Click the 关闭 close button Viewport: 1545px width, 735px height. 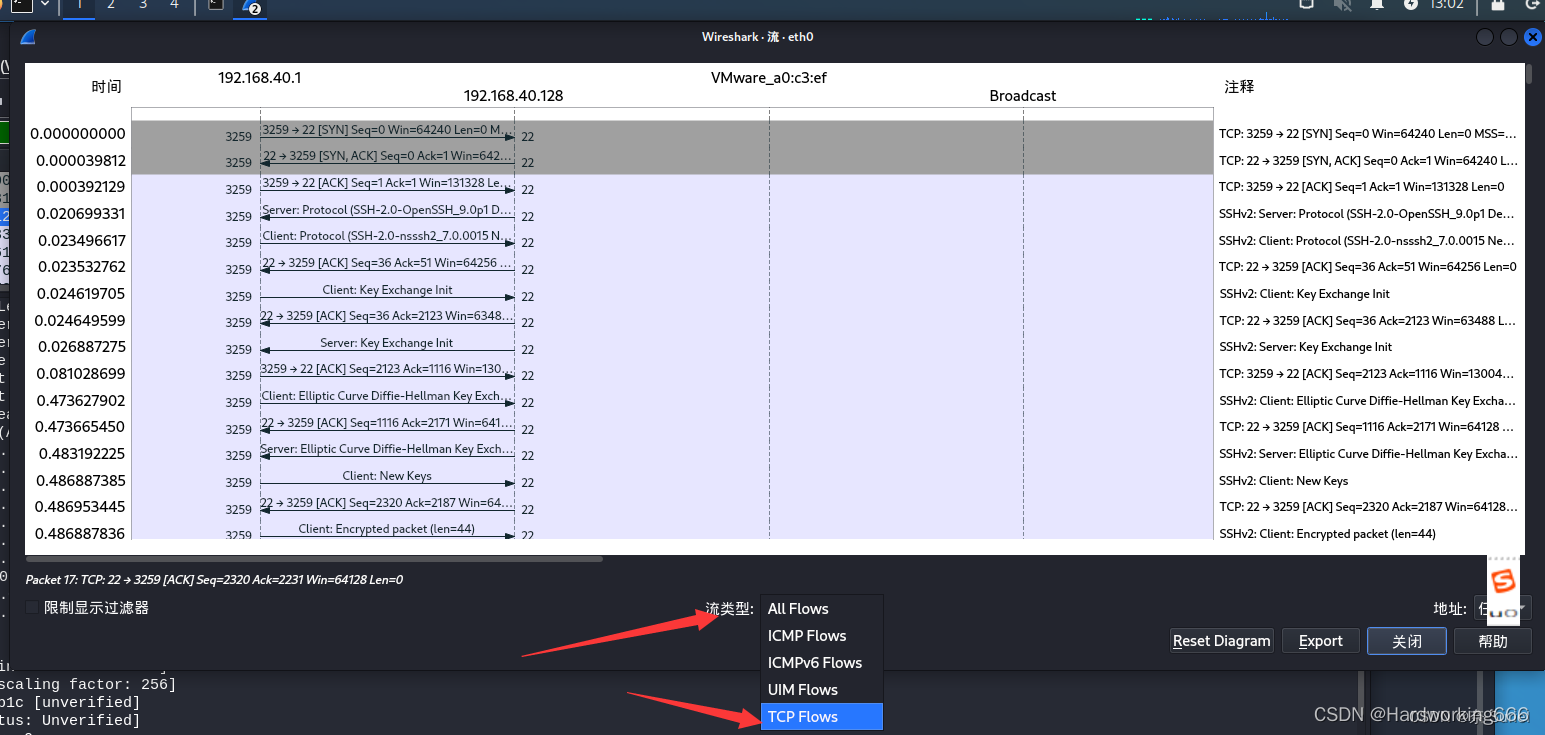[x=1406, y=641]
